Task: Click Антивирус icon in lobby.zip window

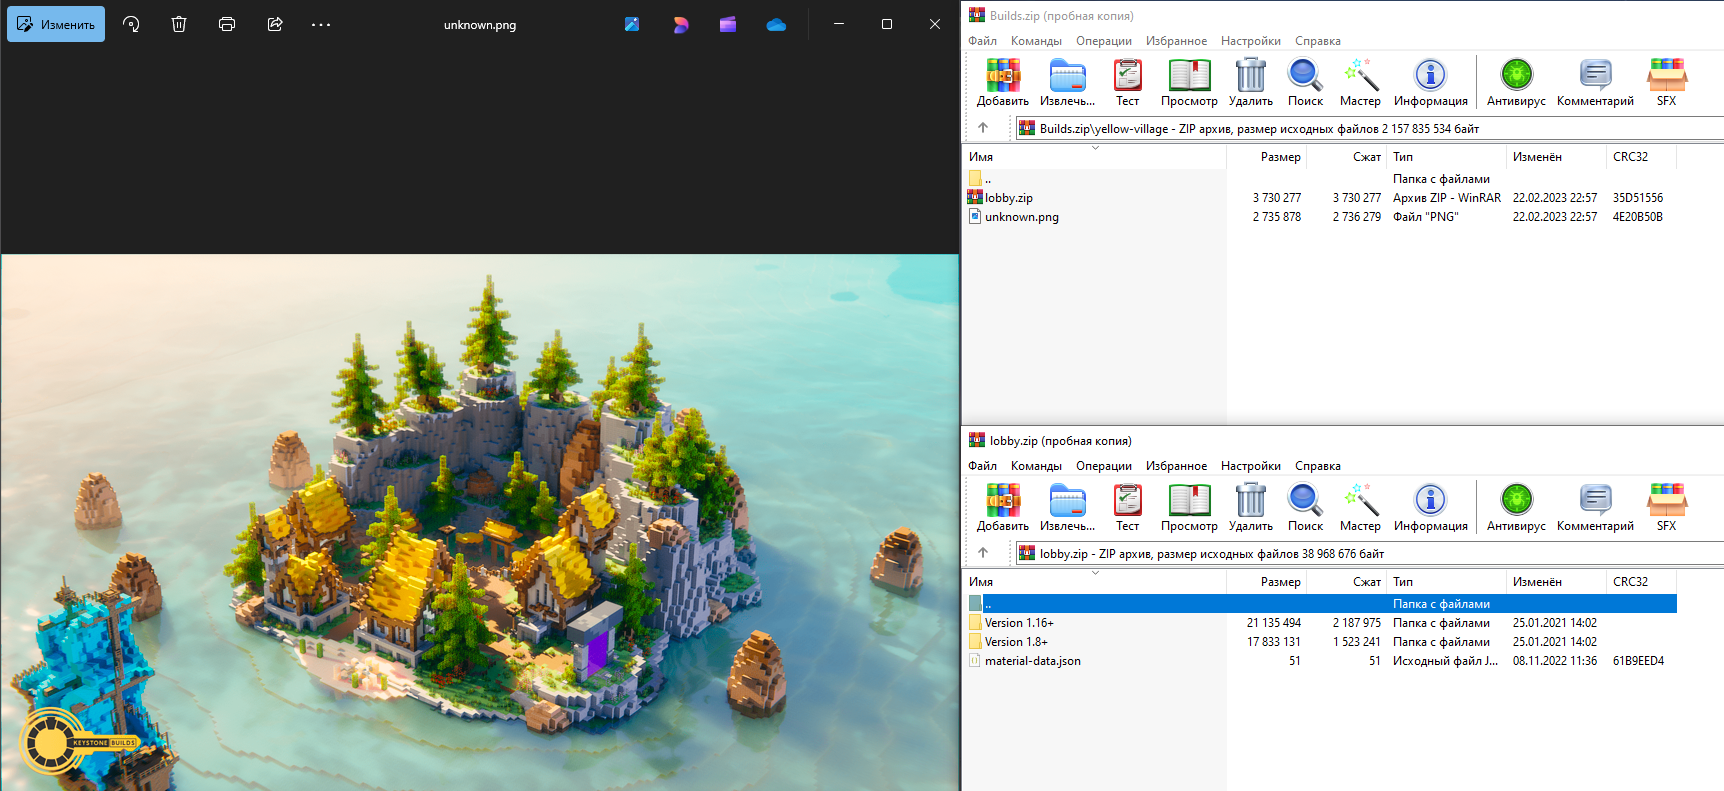Action: (1516, 507)
